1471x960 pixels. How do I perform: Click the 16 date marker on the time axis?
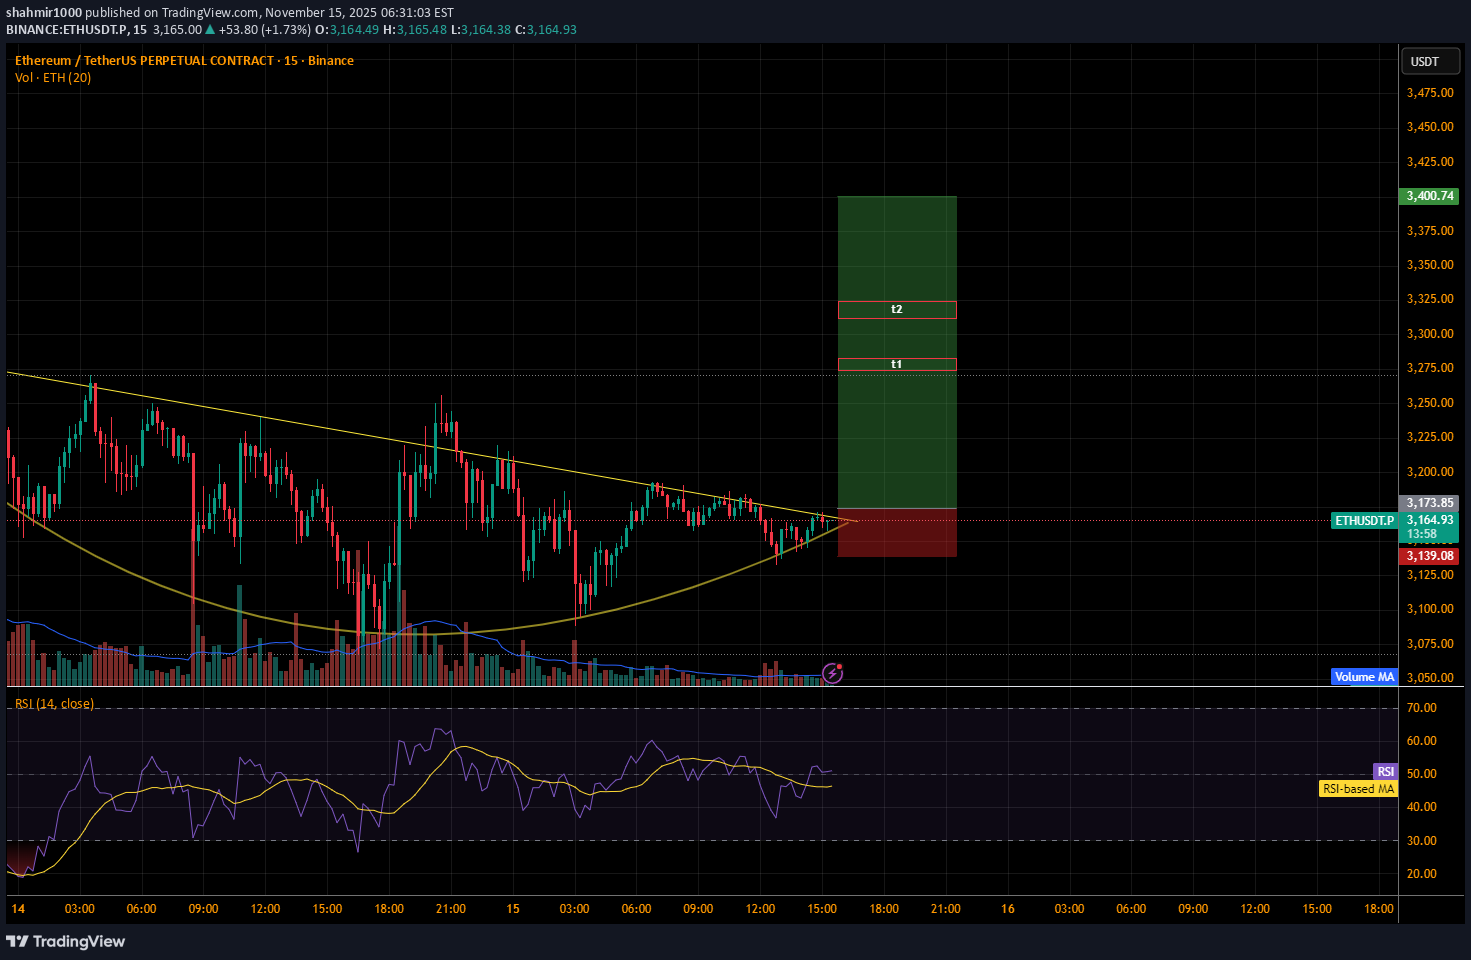pyautogui.click(x=1008, y=909)
